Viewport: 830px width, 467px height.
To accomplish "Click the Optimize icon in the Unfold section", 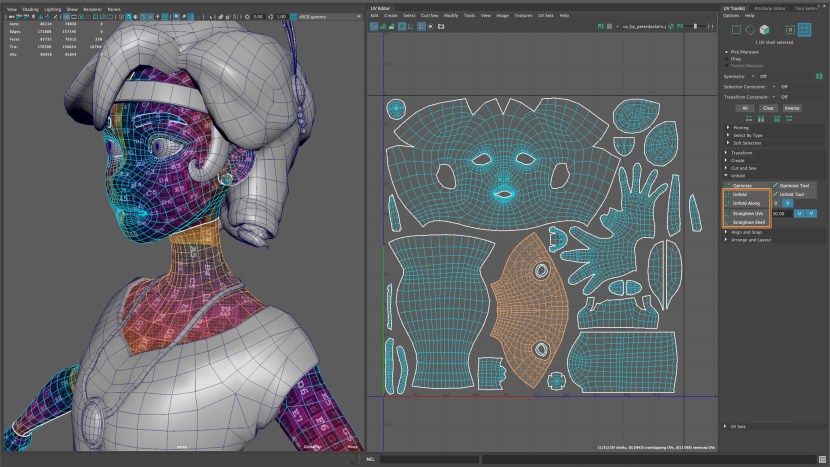I will pos(728,185).
